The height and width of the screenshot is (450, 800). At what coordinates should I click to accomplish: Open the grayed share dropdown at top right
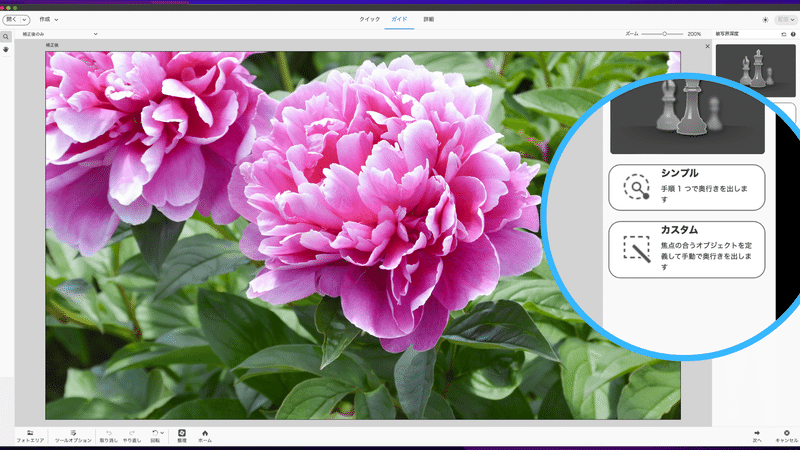(x=786, y=20)
